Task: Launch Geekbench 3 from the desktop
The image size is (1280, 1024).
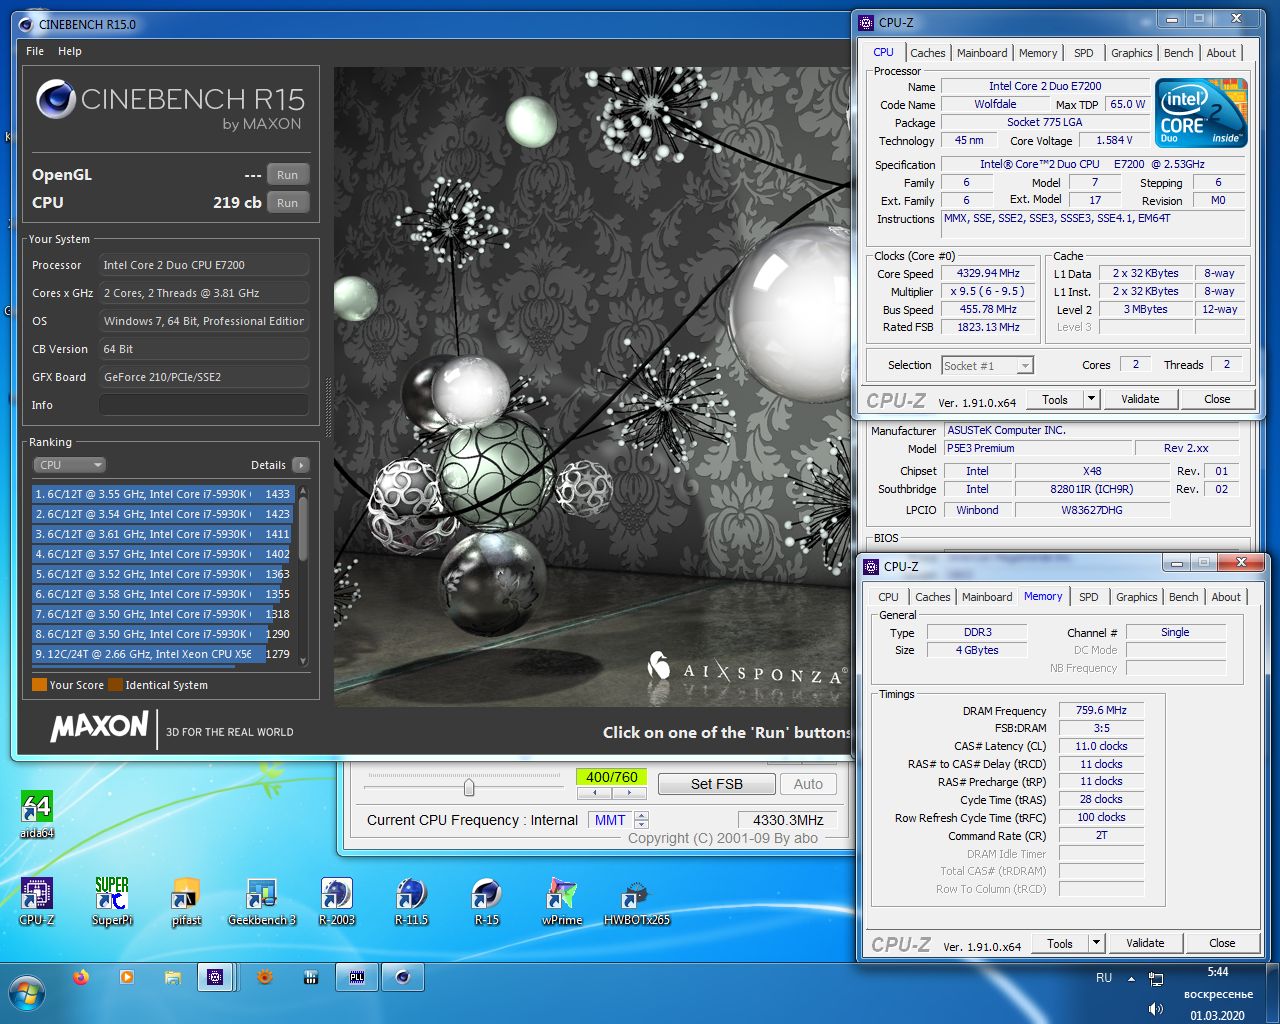Action: click(262, 900)
